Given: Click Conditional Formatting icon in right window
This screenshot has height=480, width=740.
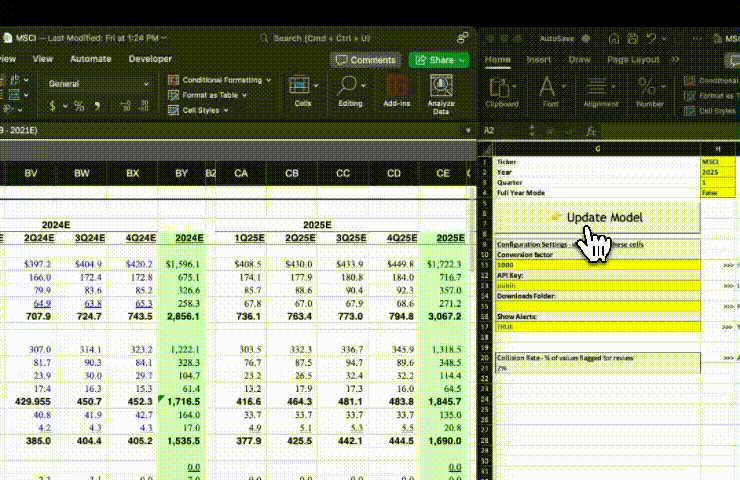Looking at the screenshot, I should pyautogui.click(x=690, y=81).
